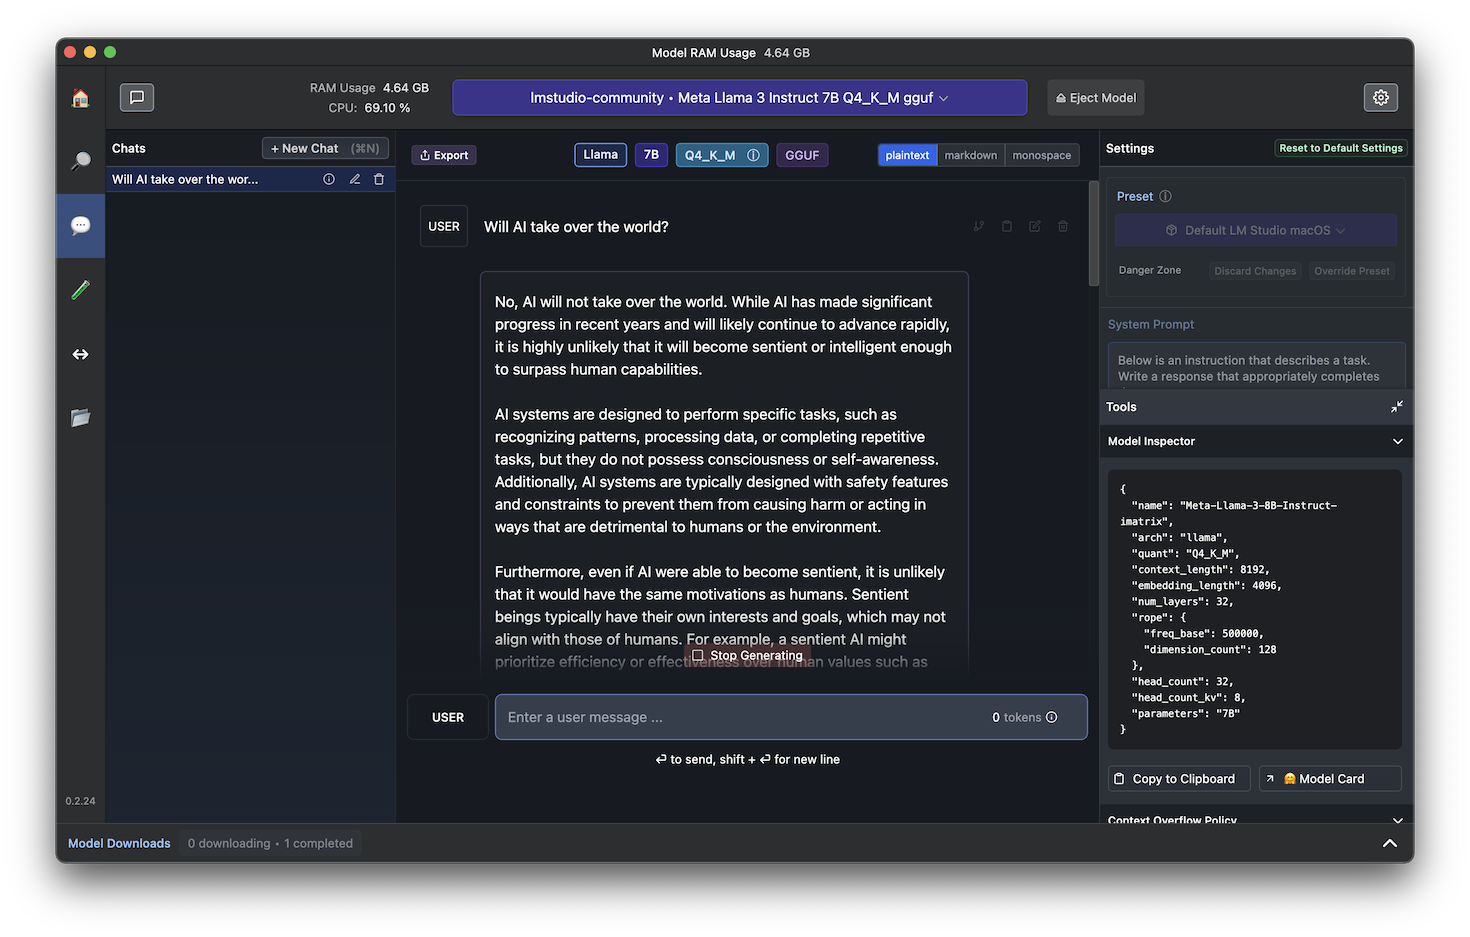Edit the 'Will AI take over the world?' message
Screen dimensions: 1470x937
click(x=1035, y=226)
